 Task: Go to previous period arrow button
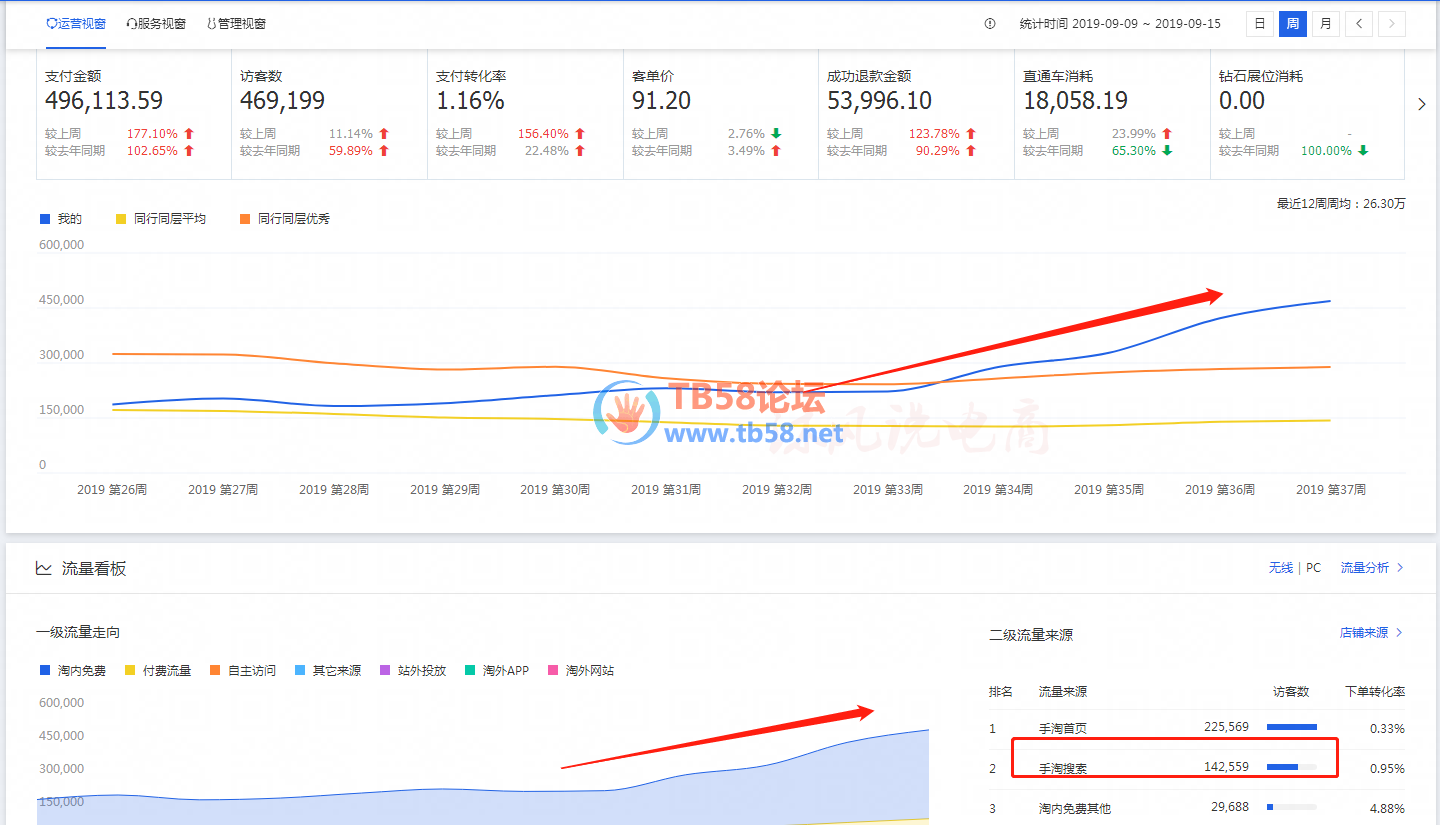[1358, 24]
